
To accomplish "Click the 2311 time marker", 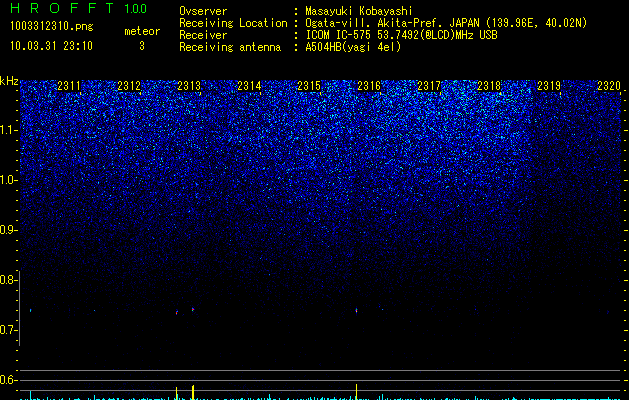I will 69,86.
